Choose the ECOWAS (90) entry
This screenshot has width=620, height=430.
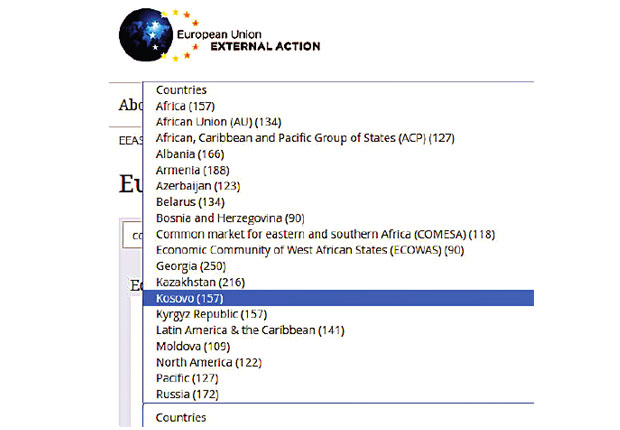[310, 249]
